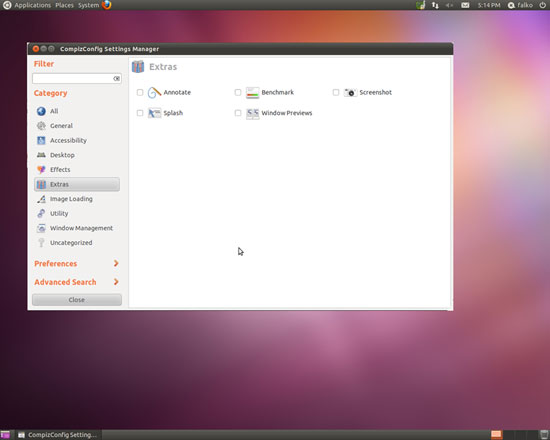Open the Benchmark plugin icon
This screenshot has height=440, width=550.
(252, 93)
